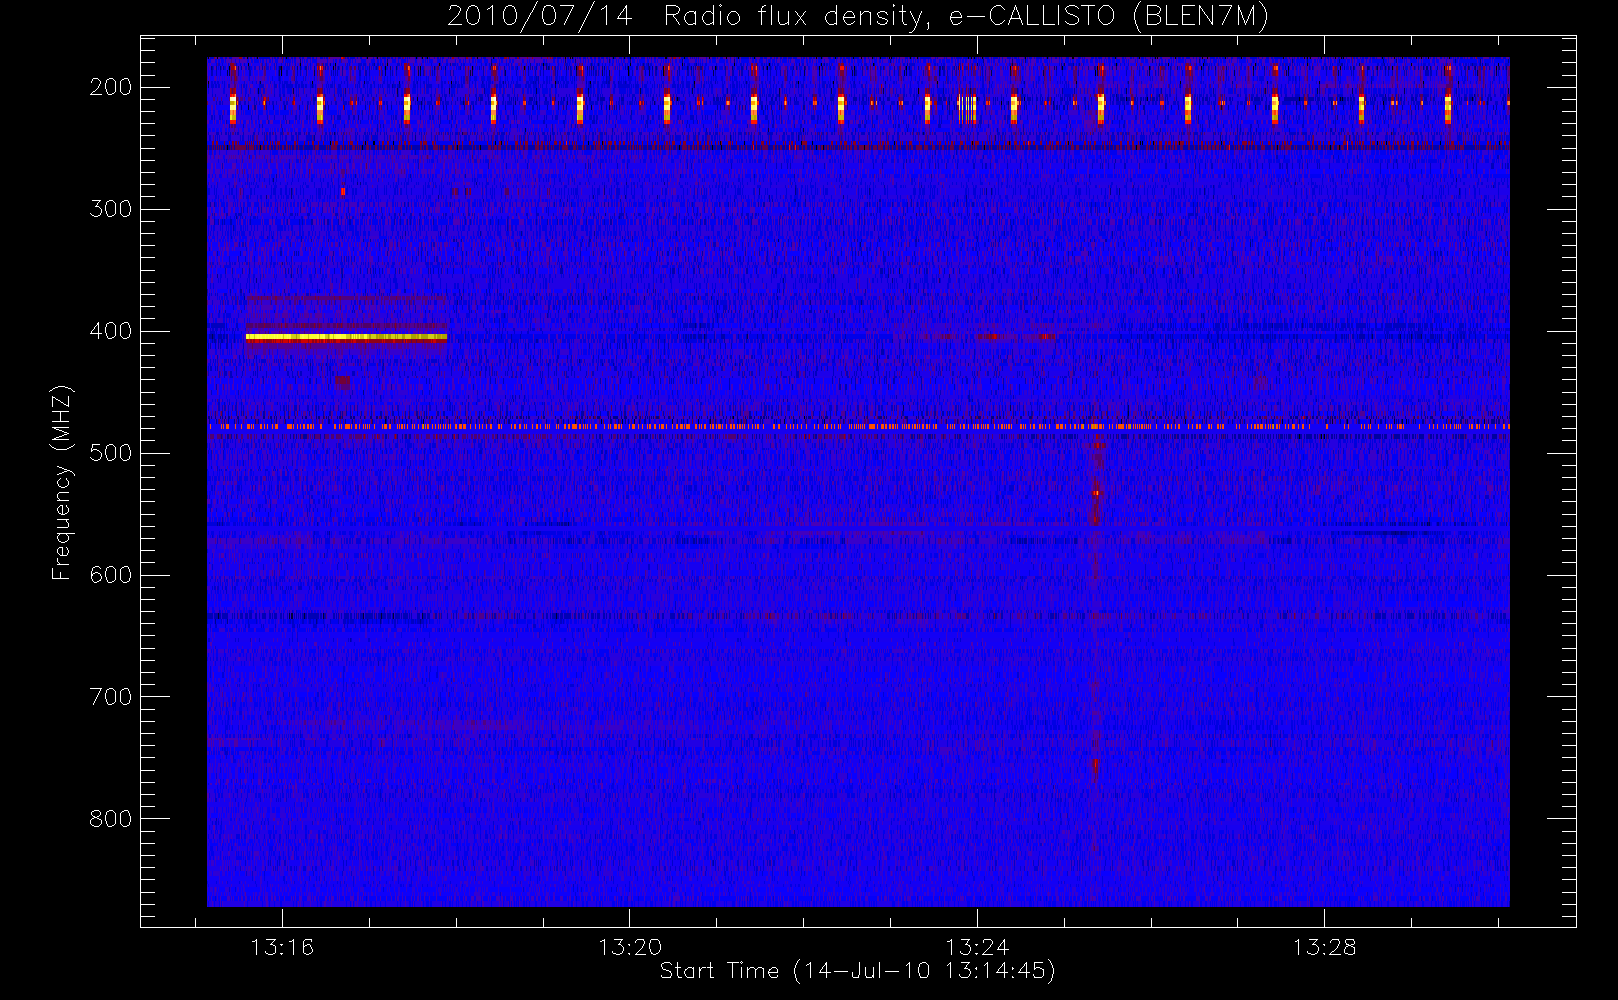
Task: Click the 13:28 time tick label
Action: 1324,947
